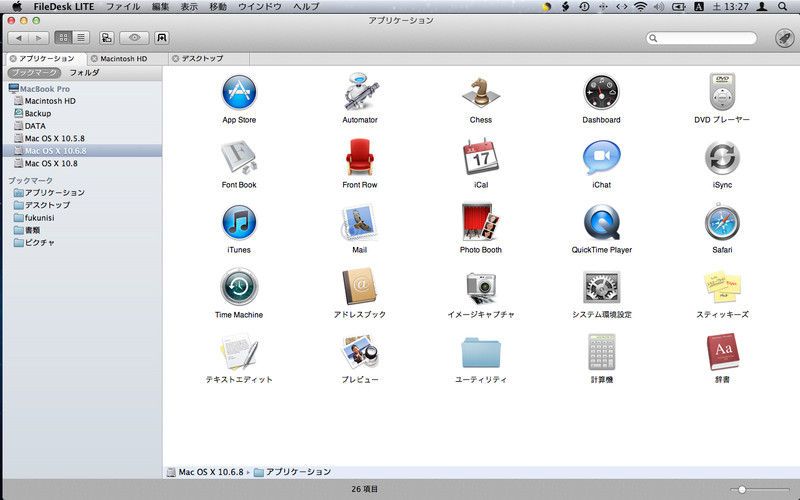Select the Safari compass icon

[x=722, y=223]
